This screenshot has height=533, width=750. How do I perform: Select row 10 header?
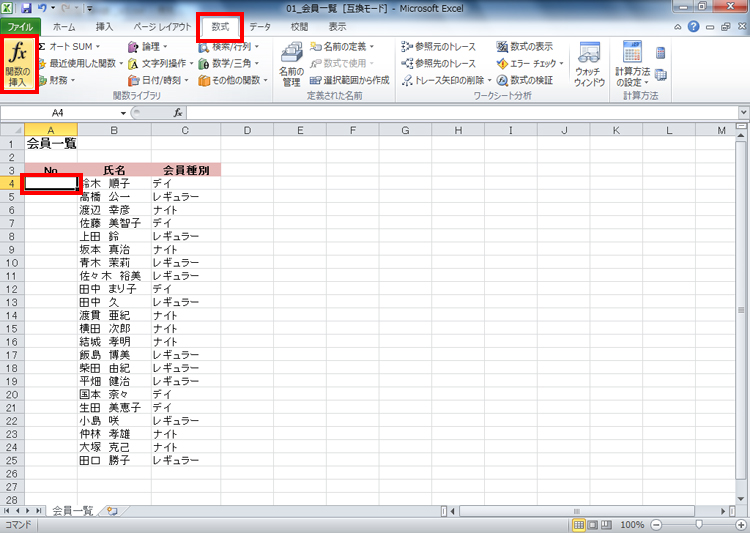tap(12, 263)
